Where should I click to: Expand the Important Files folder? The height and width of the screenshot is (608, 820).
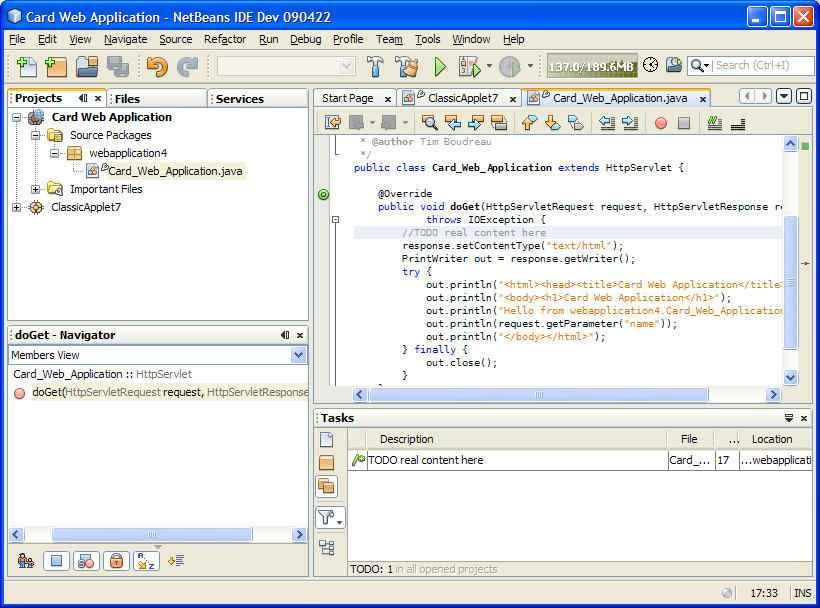pos(36,189)
